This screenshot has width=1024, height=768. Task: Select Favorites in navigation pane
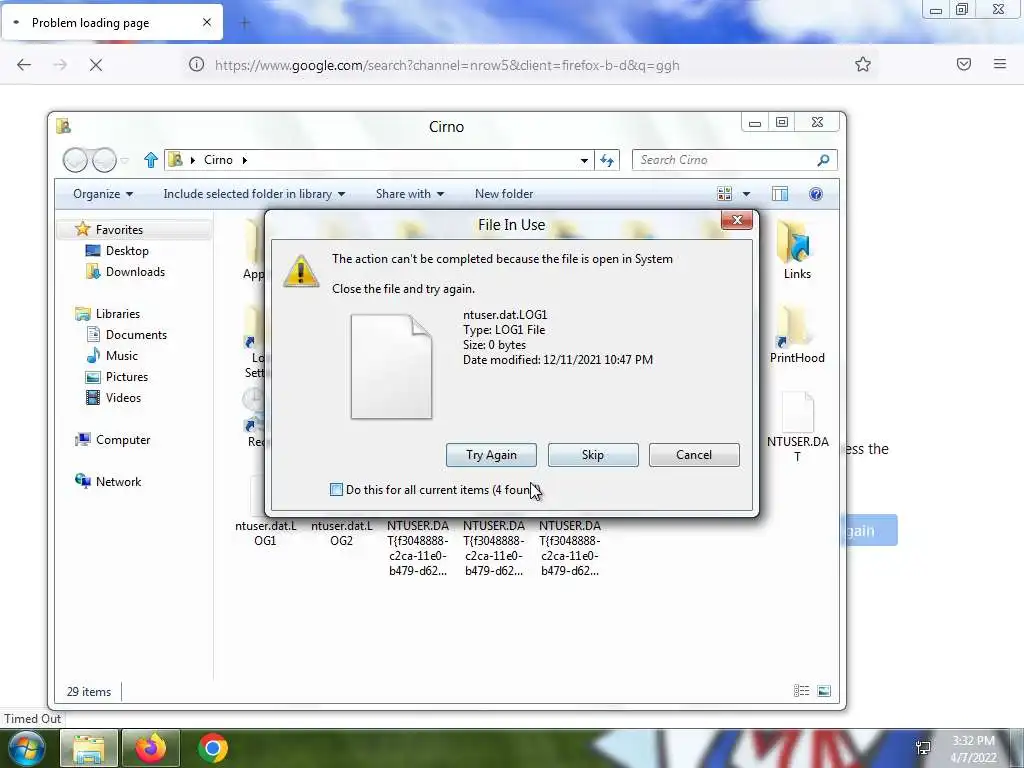[119, 229]
